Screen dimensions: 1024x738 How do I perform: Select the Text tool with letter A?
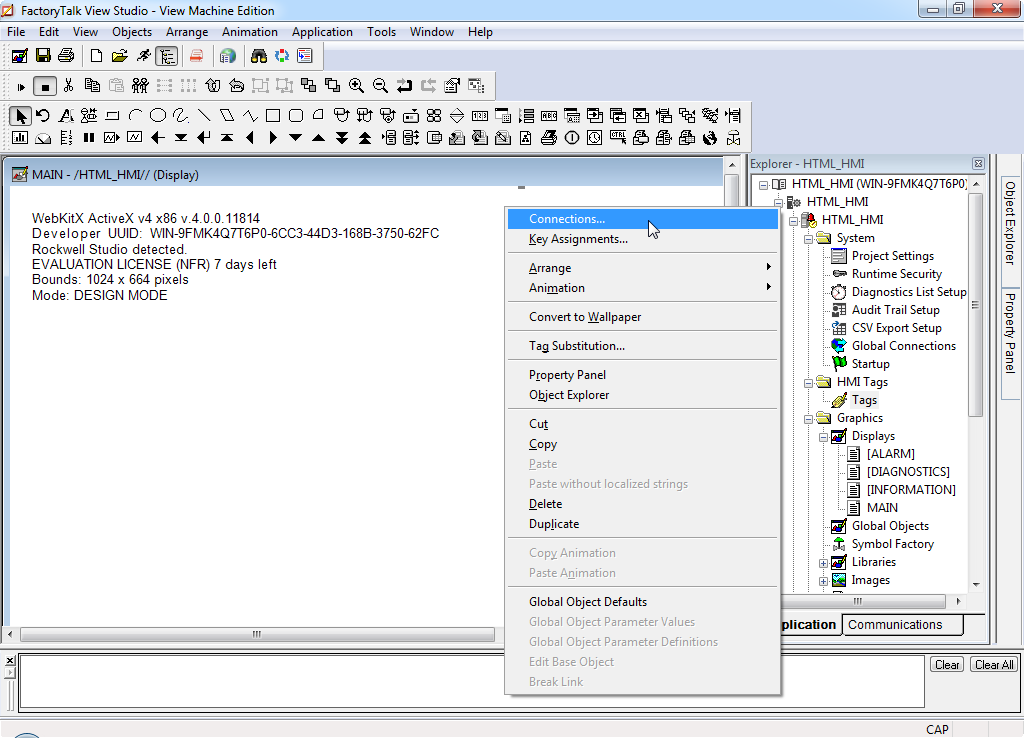(x=66, y=116)
